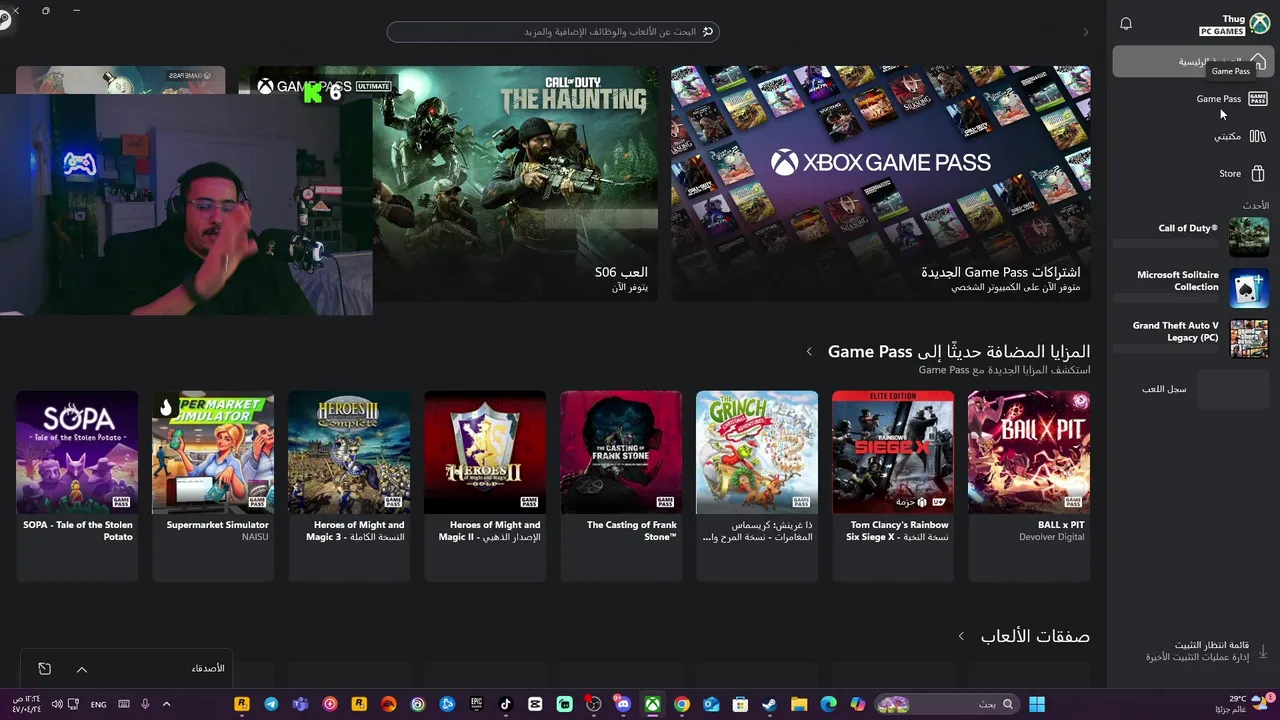Open File Explorer from taskbar

799,704
